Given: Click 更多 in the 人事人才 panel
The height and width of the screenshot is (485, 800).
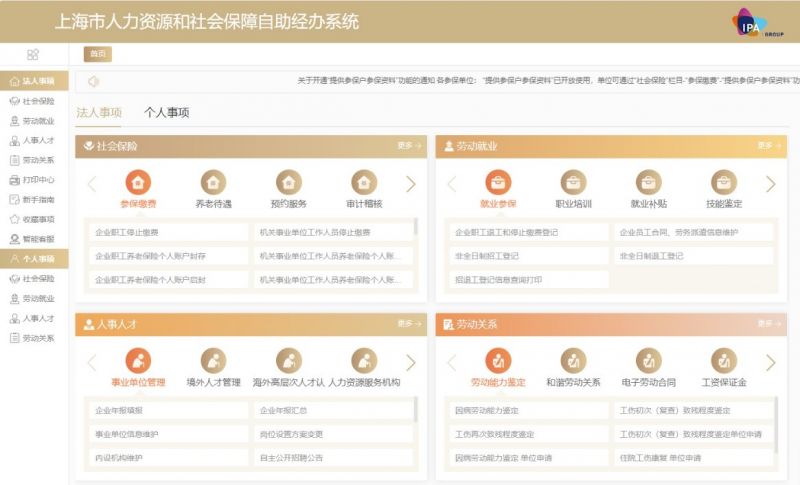Looking at the screenshot, I should [409, 324].
